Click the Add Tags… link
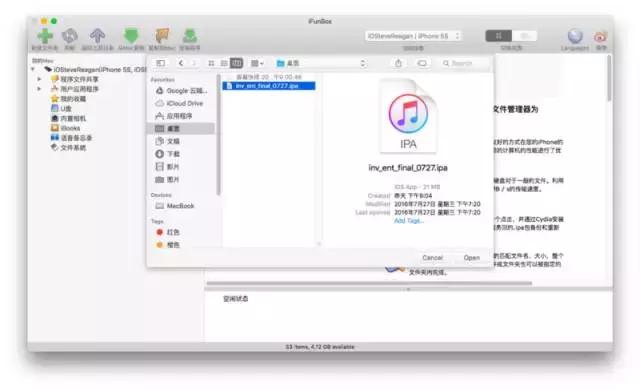Viewport: 640px width, 390px height. click(409, 221)
